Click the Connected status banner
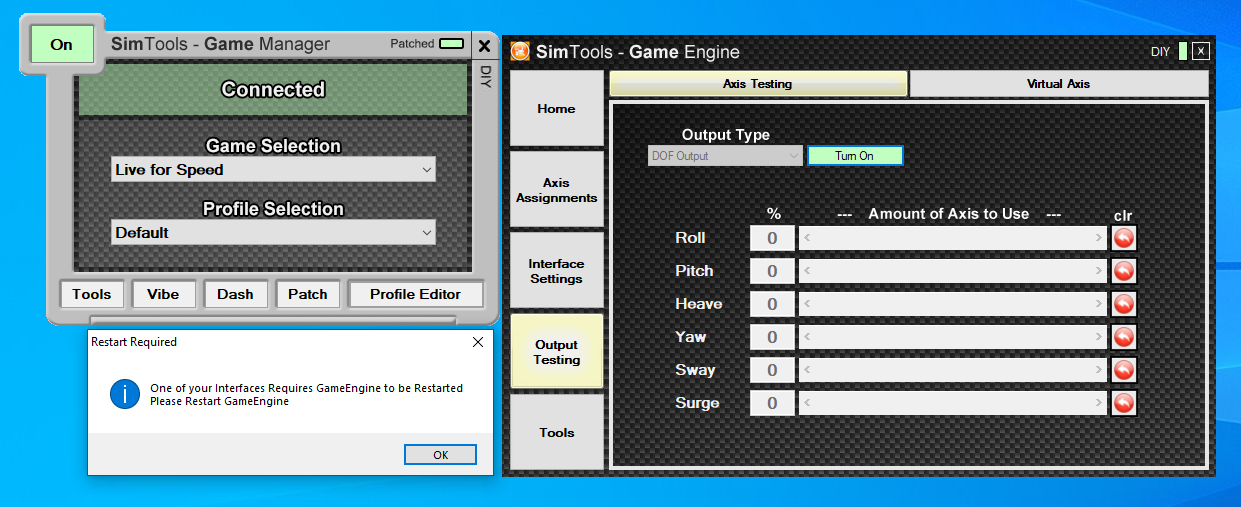1241x507 pixels. click(273, 90)
